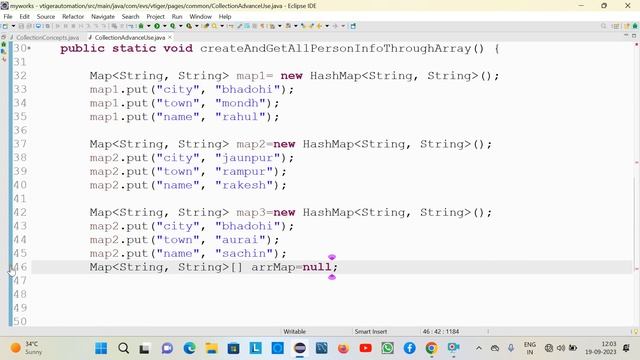Click the Coverage run icon
The image size is (640, 360).
pos(173,26)
